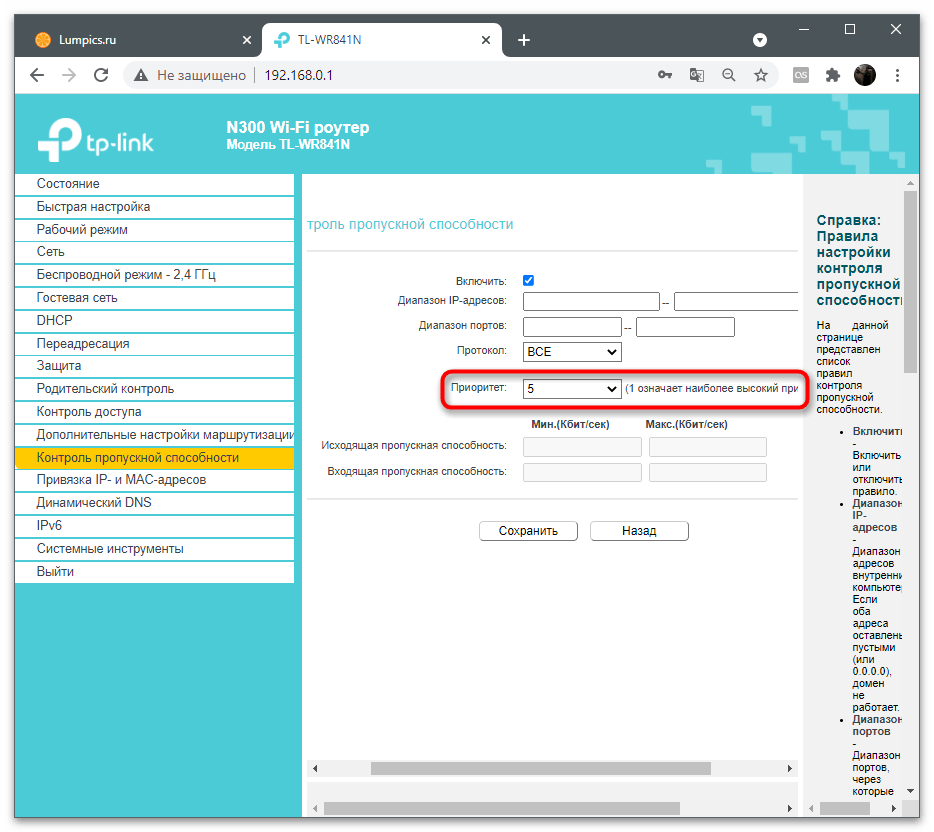Viewport: 934px width, 832px height.
Task: Click outgoing bandwidth minimum field
Action: pos(582,447)
